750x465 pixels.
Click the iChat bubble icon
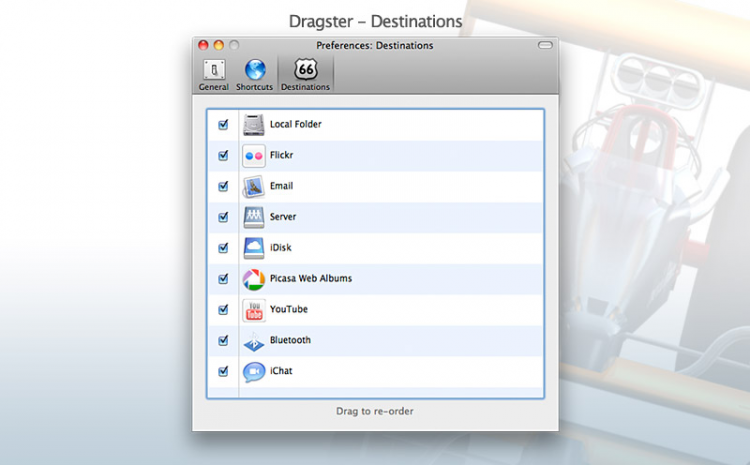pos(254,372)
